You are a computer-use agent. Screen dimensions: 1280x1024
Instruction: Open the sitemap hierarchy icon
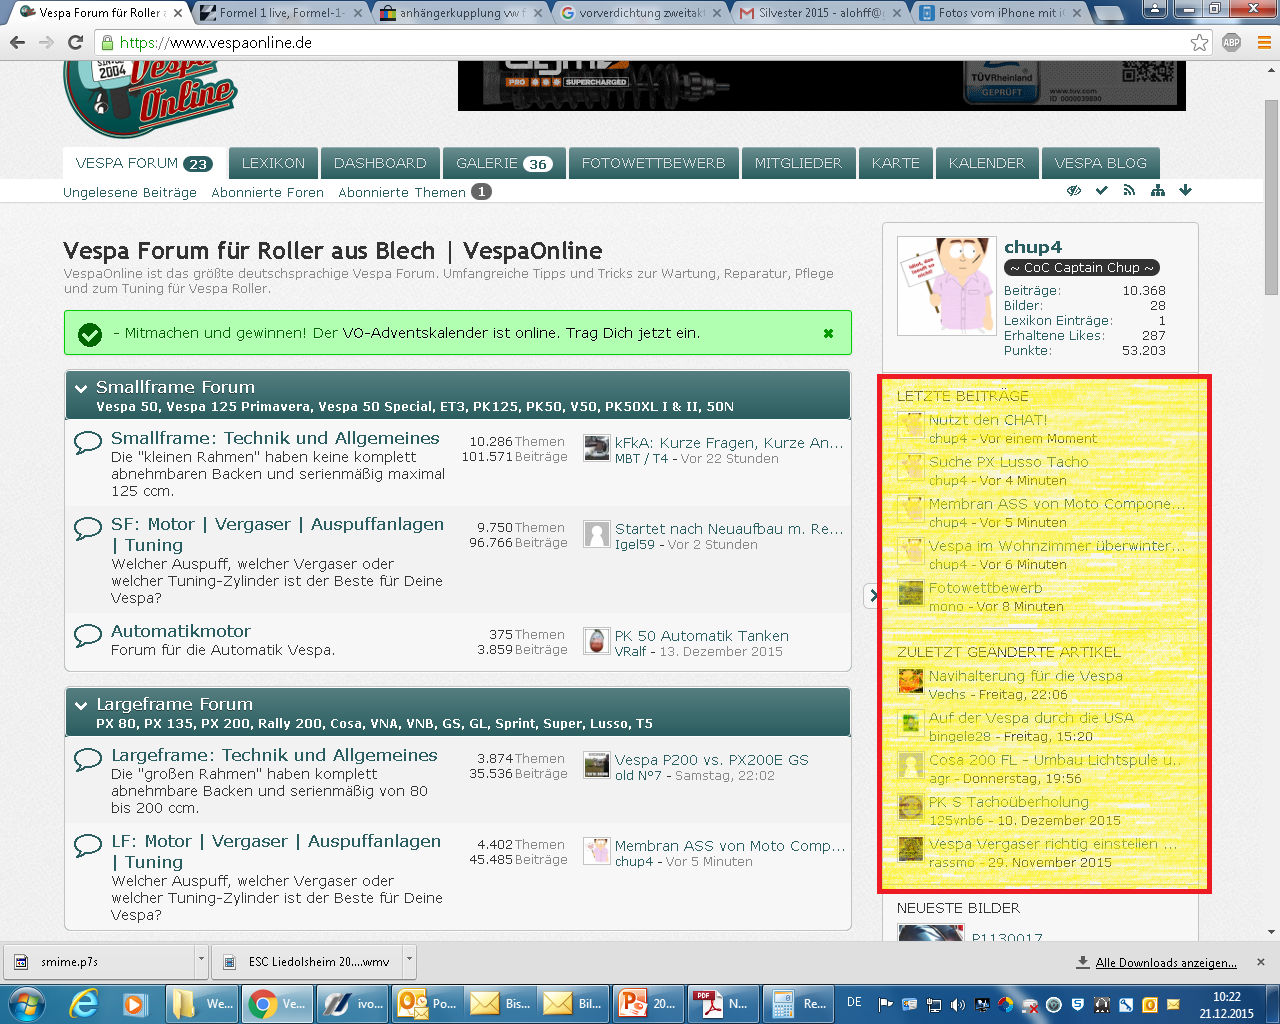[1157, 190]
